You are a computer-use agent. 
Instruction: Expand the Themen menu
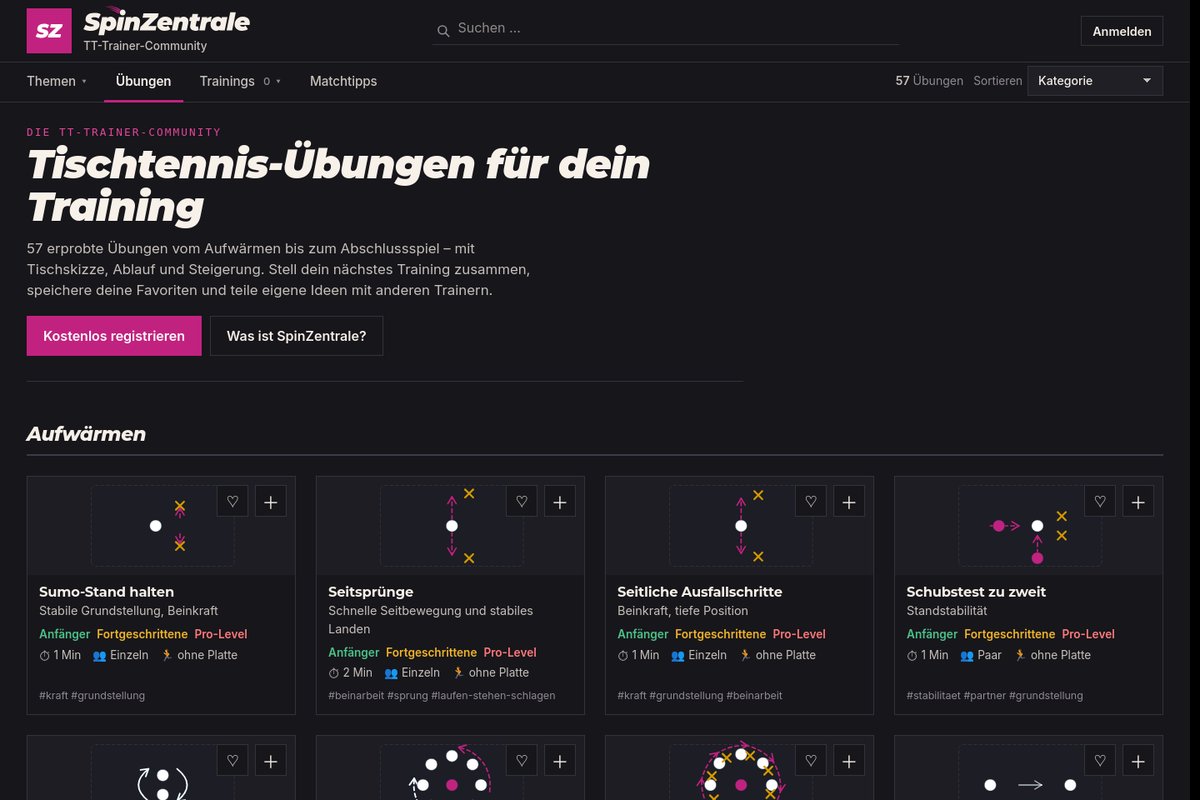click(x=57, y=81)
